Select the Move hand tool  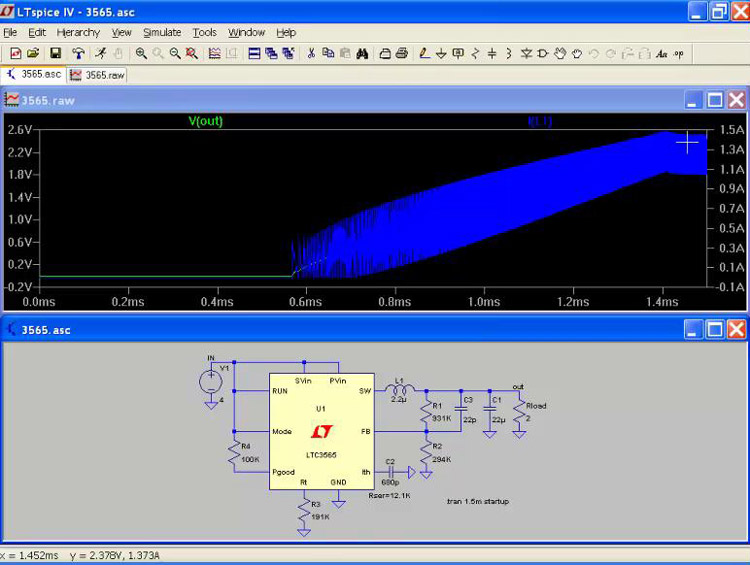[560, 54]
